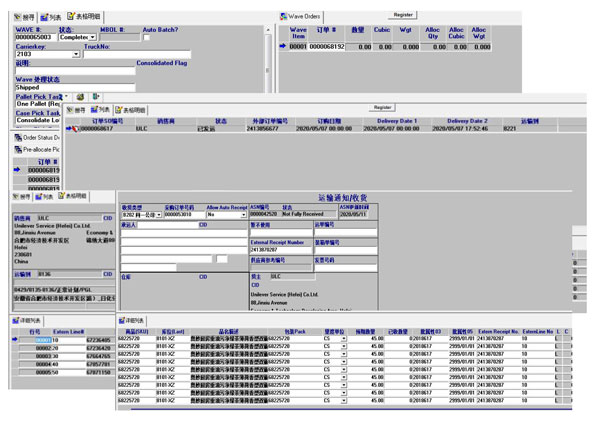Image resolution: width=600 pixels, height=423 pixels.
Task: Click the exit door icon in small toolbar
Action: pos(94,97)
